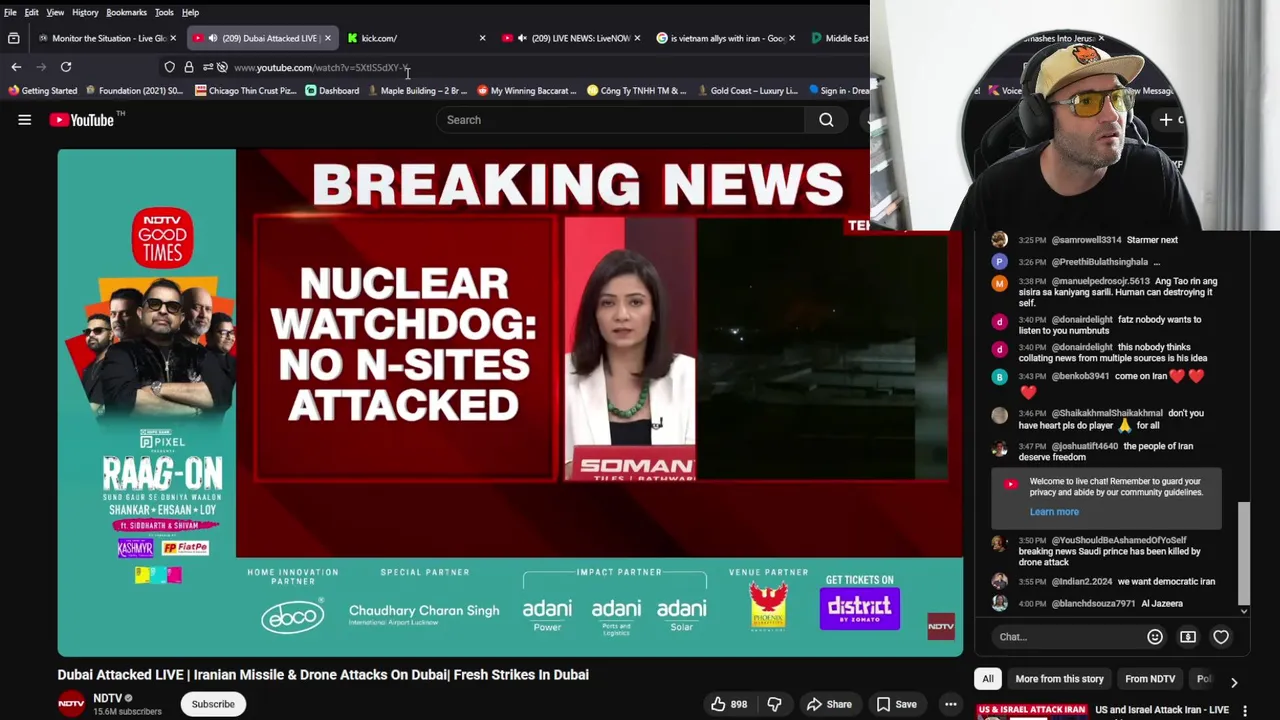
Task: Open the Super Chat dollar icon
Action: (x=1188, y=637)
